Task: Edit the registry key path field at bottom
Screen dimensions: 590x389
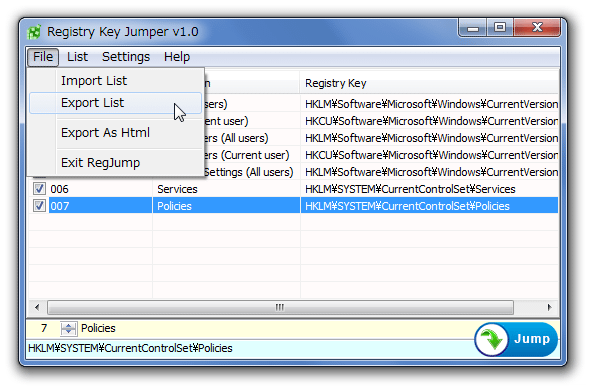Action: [x=251, y=348]
